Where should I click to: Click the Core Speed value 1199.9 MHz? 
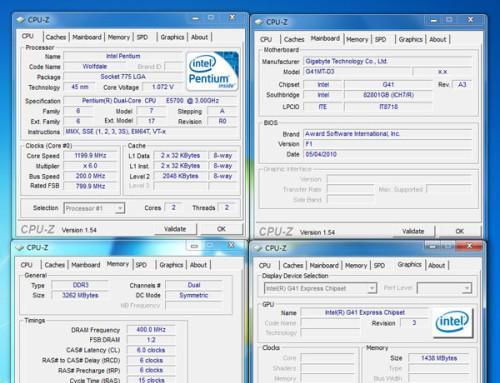pyautogui.click(x=90, y=156)
